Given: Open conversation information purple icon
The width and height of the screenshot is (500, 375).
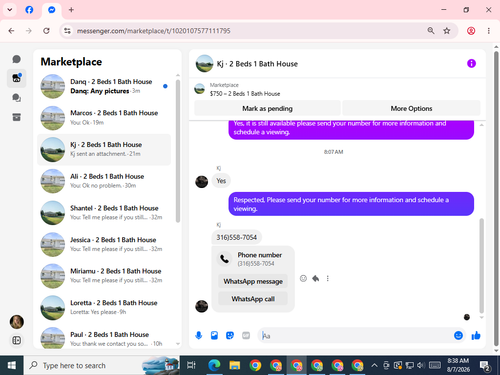Looking at the screenshot, I should coord(471,63).
